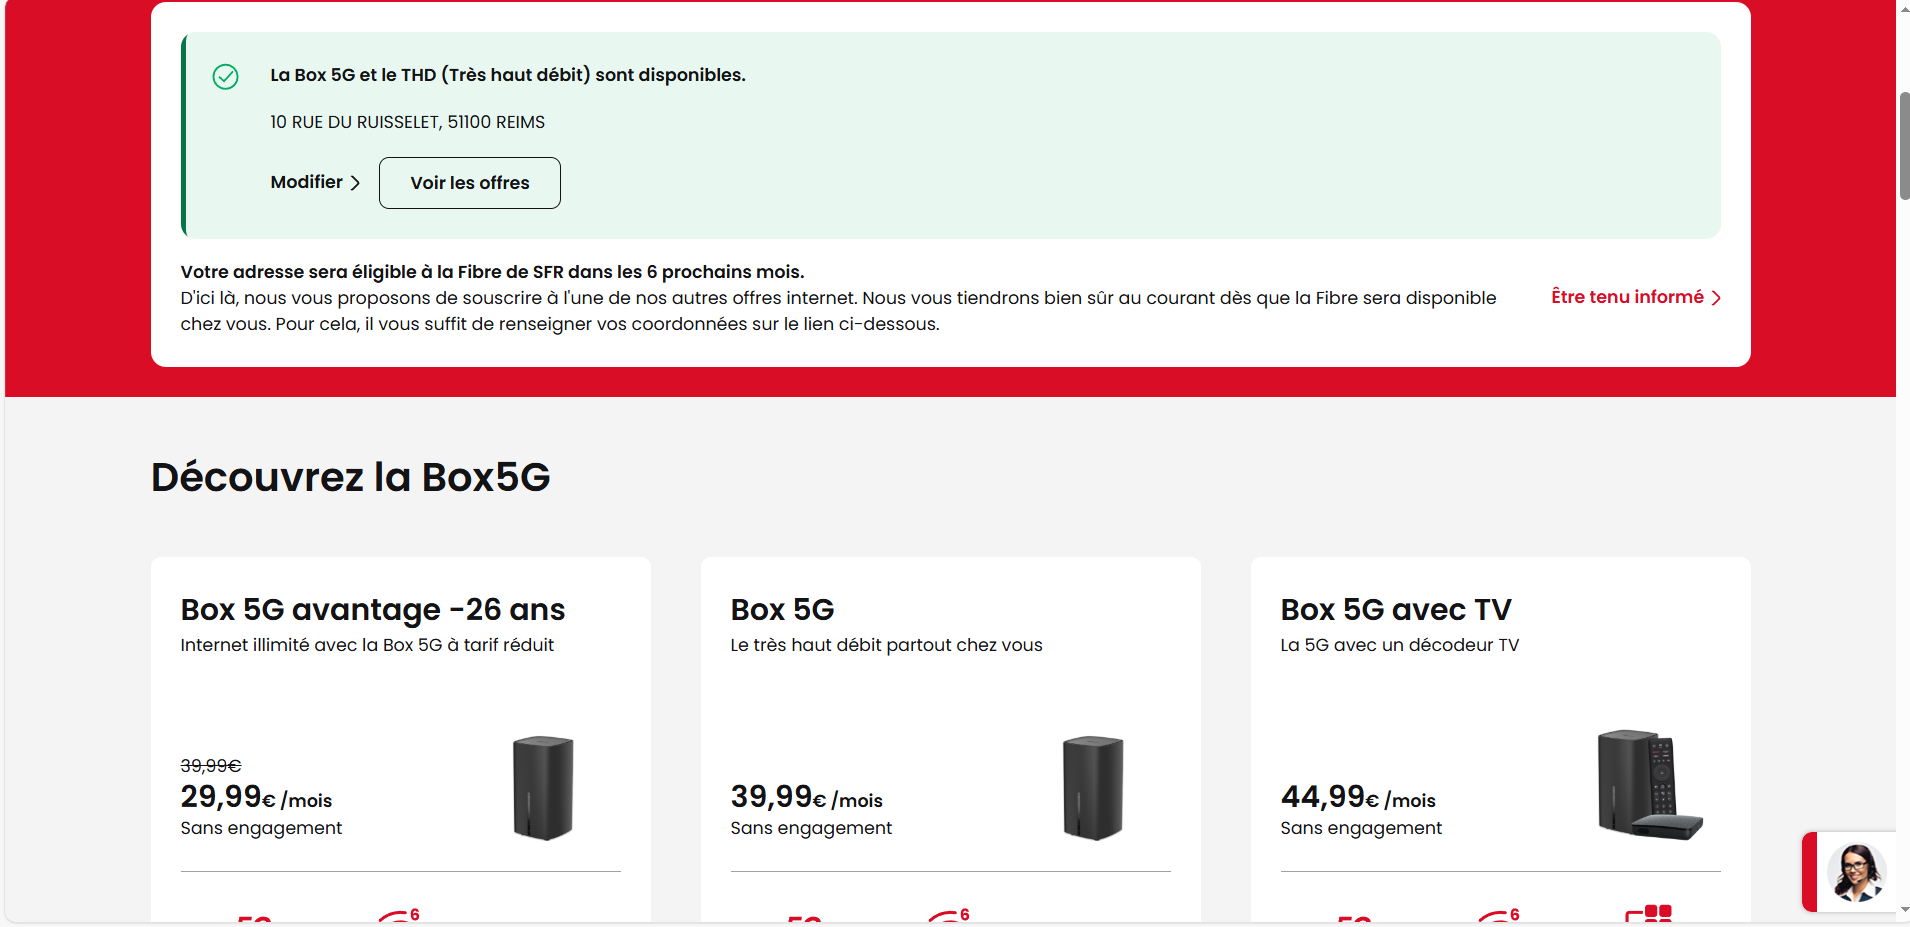Select Box 5G avantage -26 ans title

click(373, 609)
